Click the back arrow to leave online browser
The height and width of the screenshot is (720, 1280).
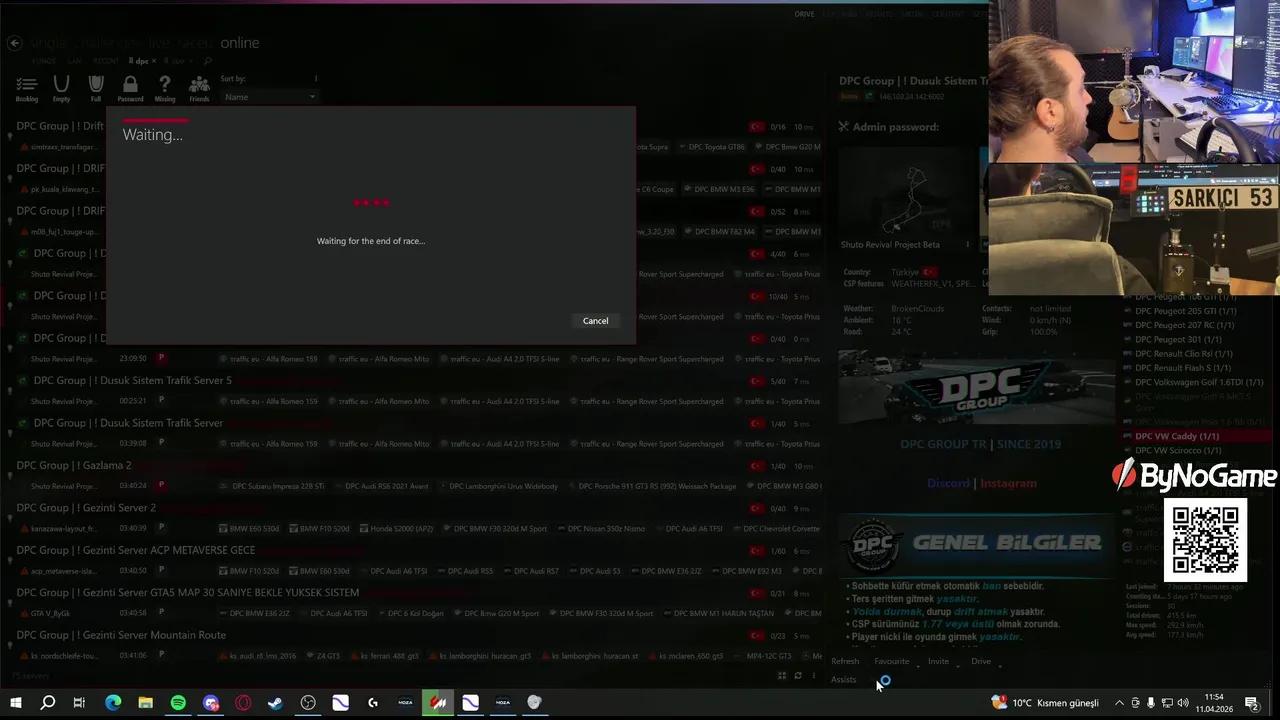coord(14,42)
